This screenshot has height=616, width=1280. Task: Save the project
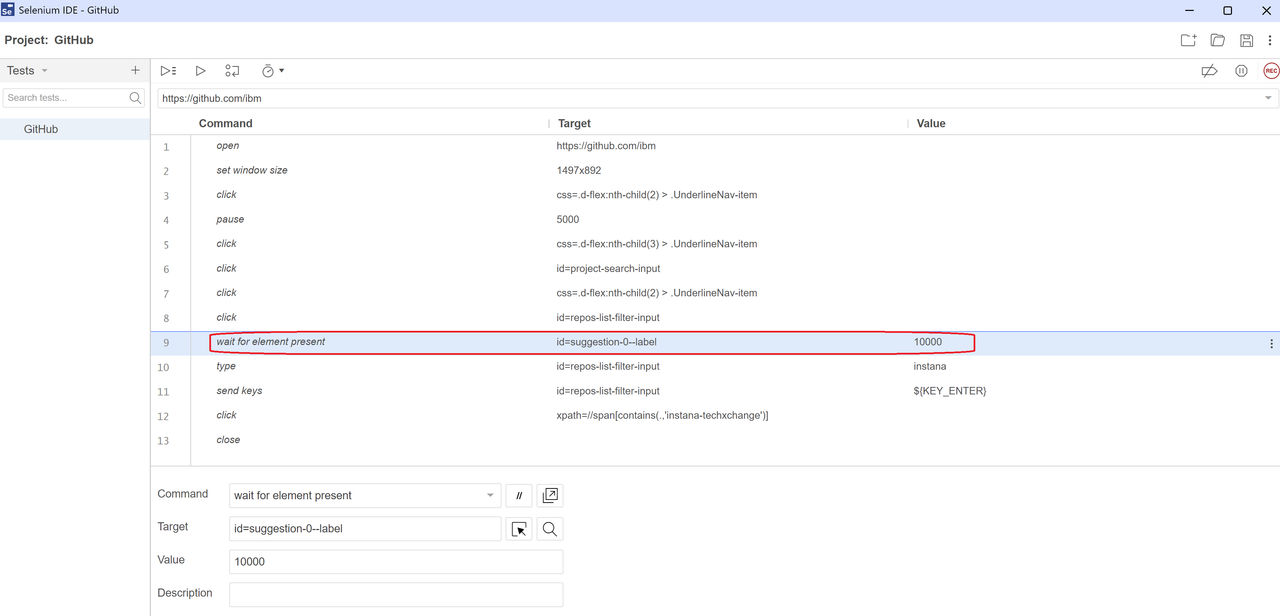click(x=1246, y=40)
